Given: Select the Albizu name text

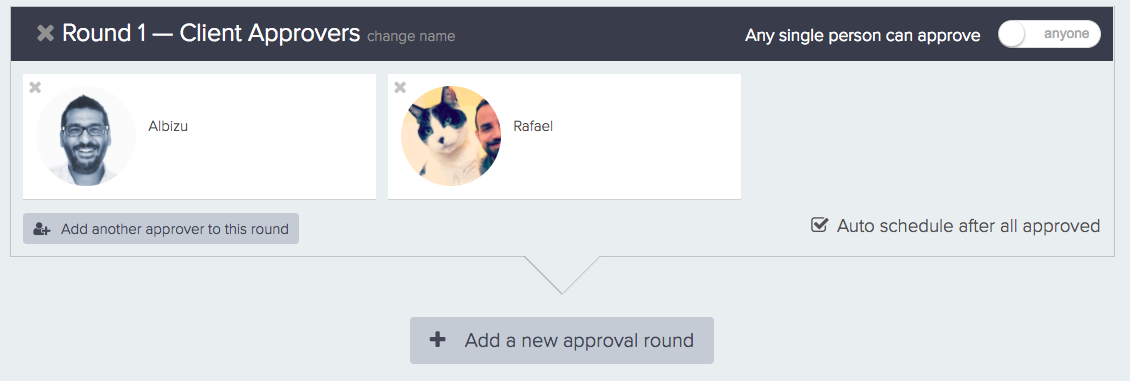Looking at the screenshot, I should pyautogui.click(x=168, y=126).
